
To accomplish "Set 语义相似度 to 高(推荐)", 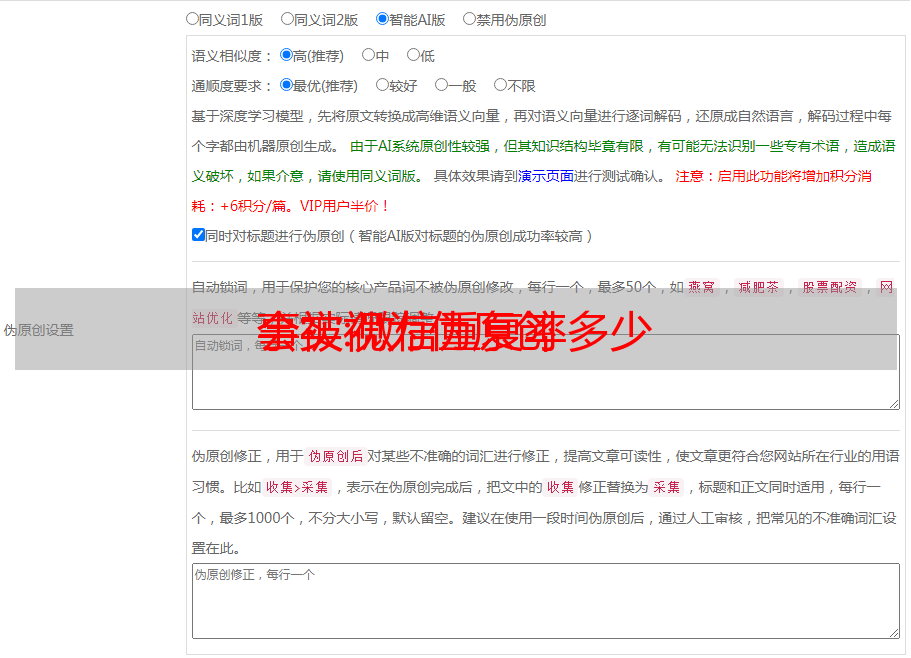I will (287, 56).
